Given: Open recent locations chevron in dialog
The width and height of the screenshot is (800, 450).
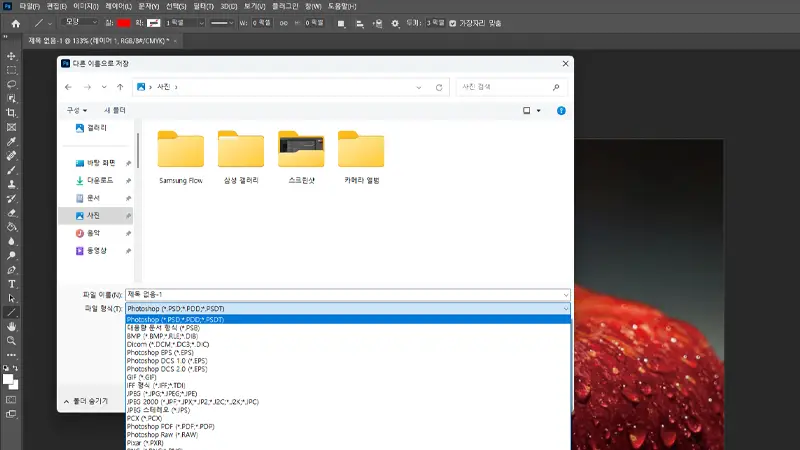Looking at the screenshot, I should (104, 87).
